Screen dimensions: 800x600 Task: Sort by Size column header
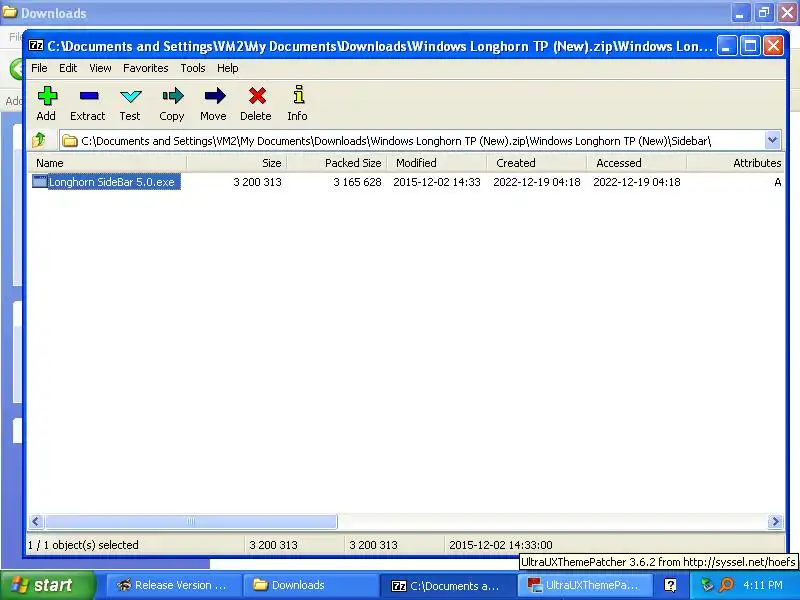click(236, 163)
